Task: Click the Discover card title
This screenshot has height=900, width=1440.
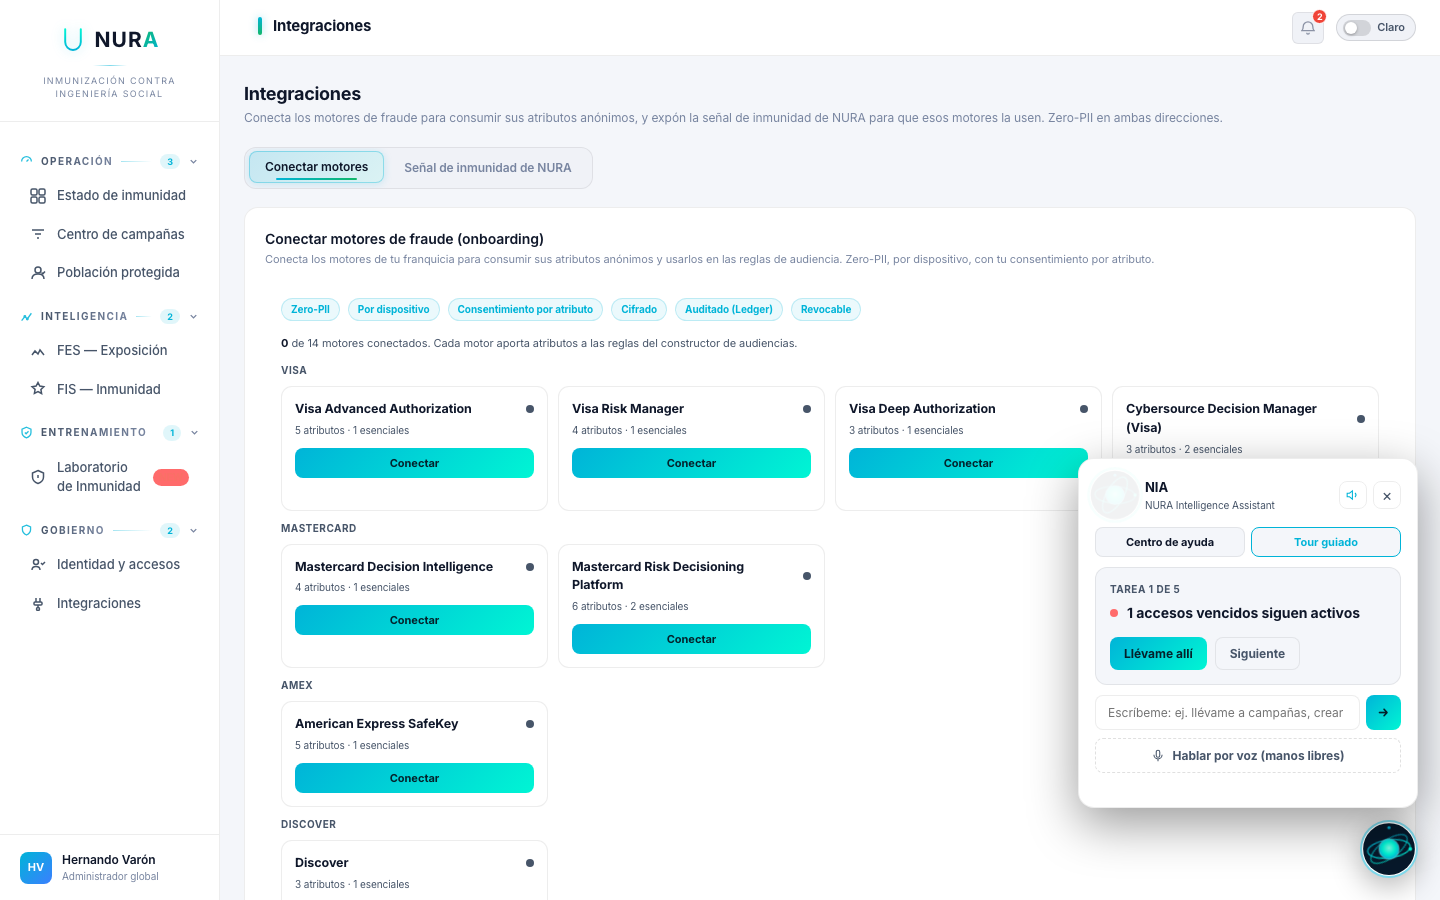Action: pos(322,863)
